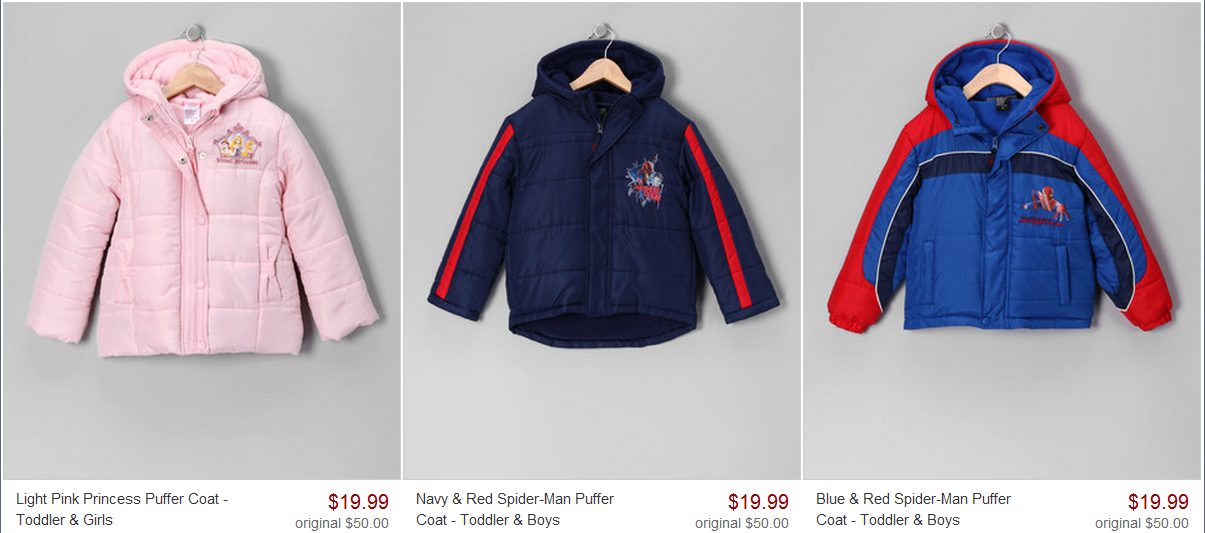Click the Navy & Red Spider-Man Puffer Coat title

point(515,509)
